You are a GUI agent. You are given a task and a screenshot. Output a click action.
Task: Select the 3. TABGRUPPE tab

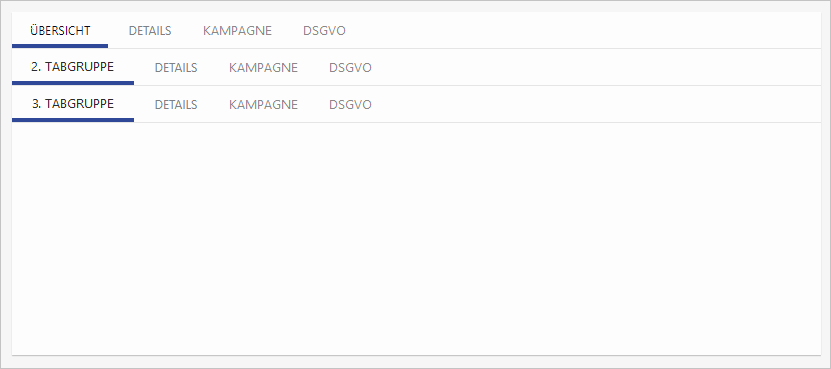click(x=73, y=104)
